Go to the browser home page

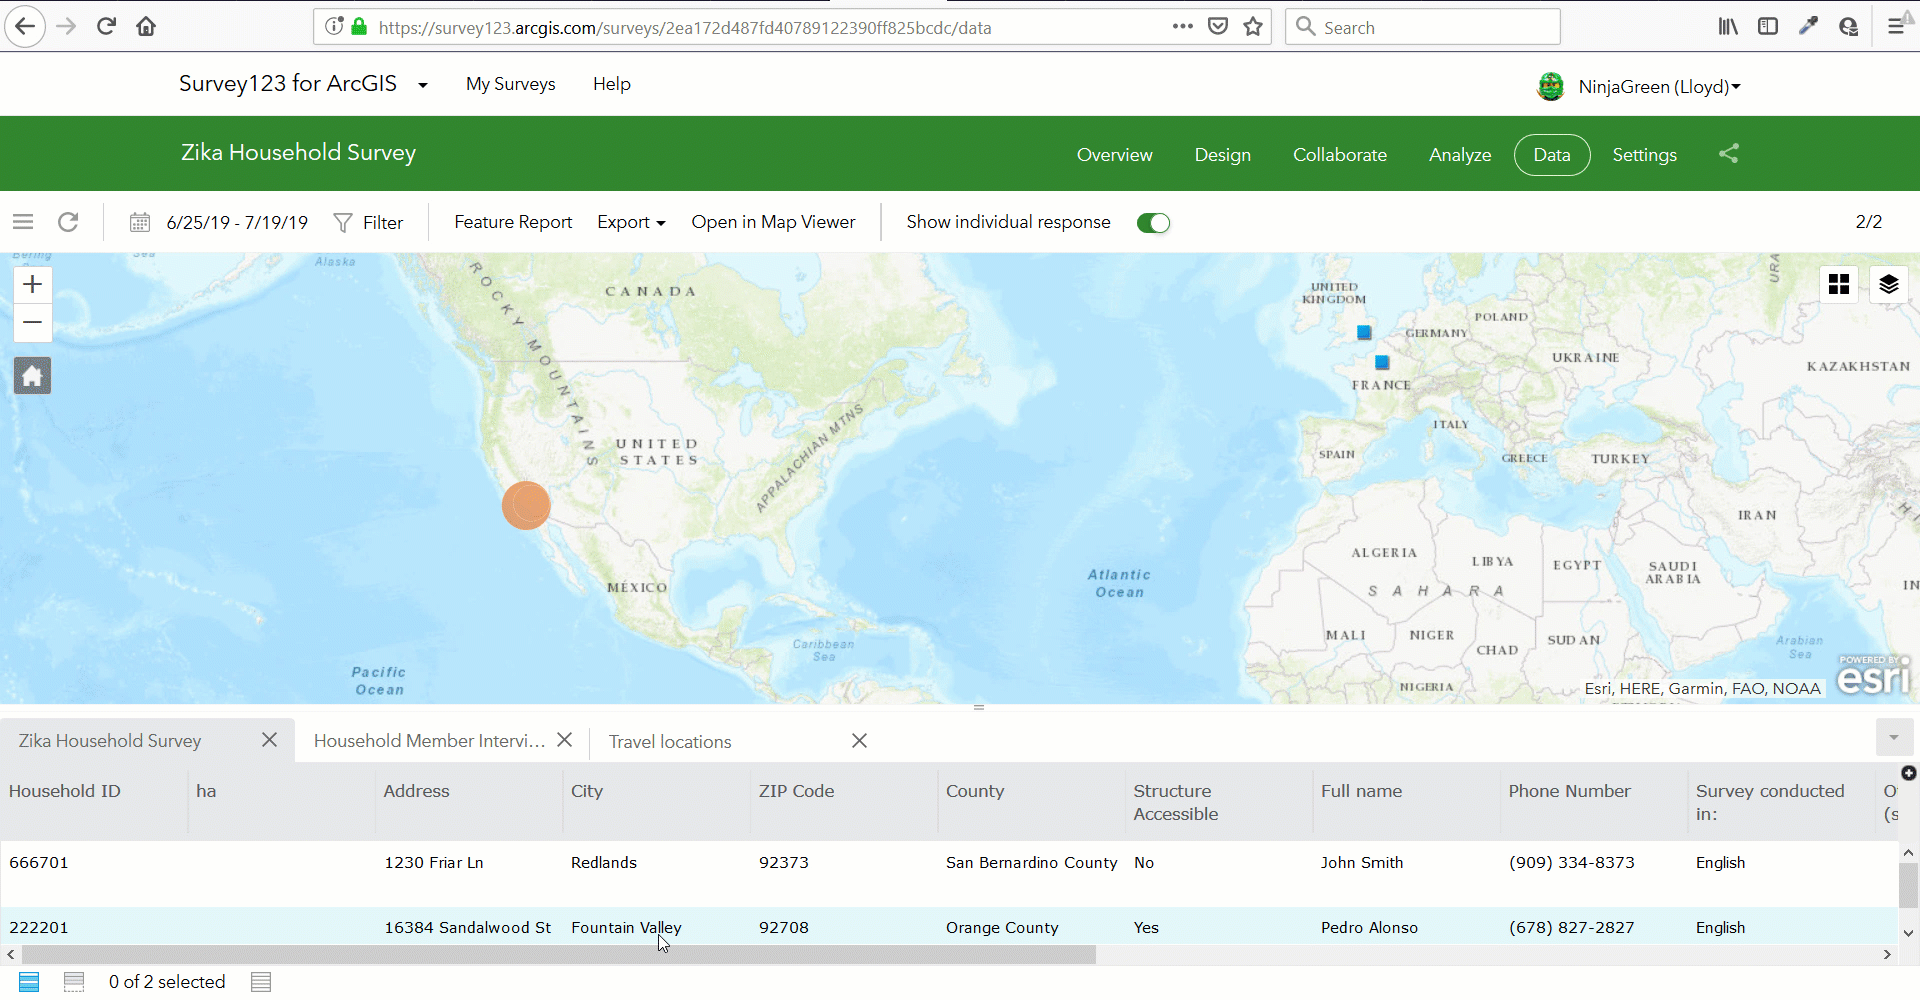click(x=146, y=27)
